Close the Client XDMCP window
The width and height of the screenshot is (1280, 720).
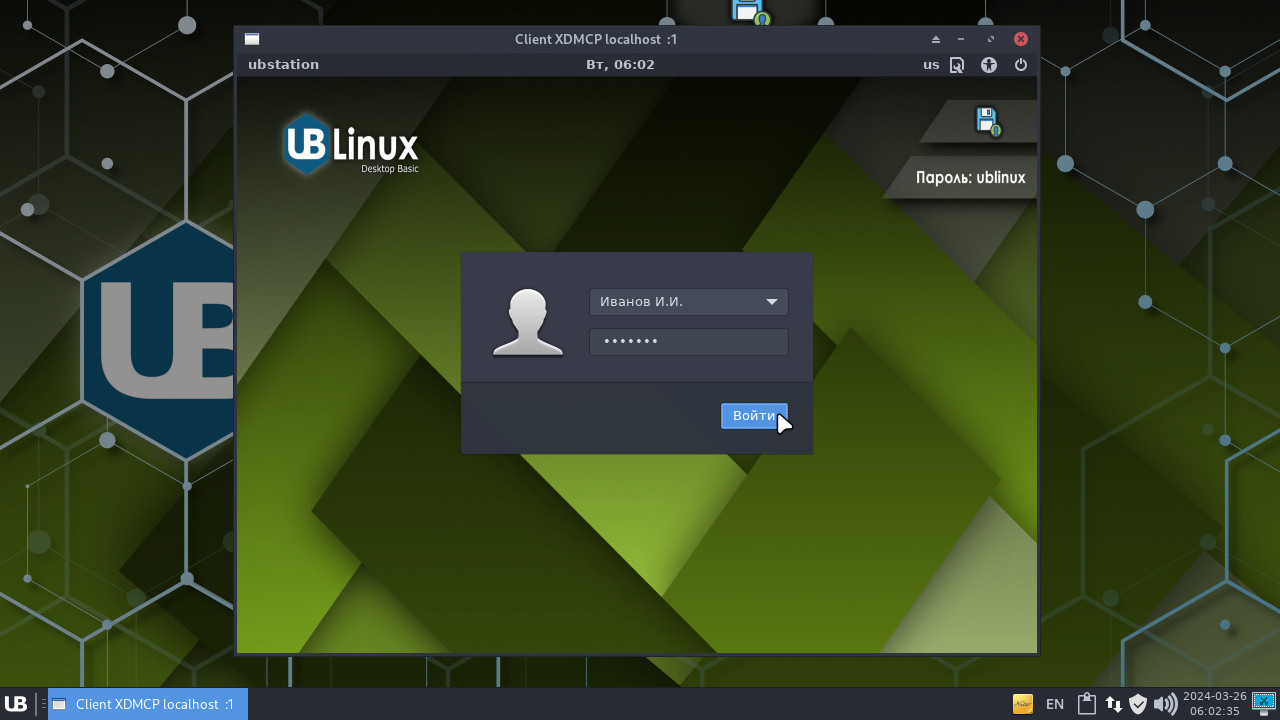click(1021, 39)
